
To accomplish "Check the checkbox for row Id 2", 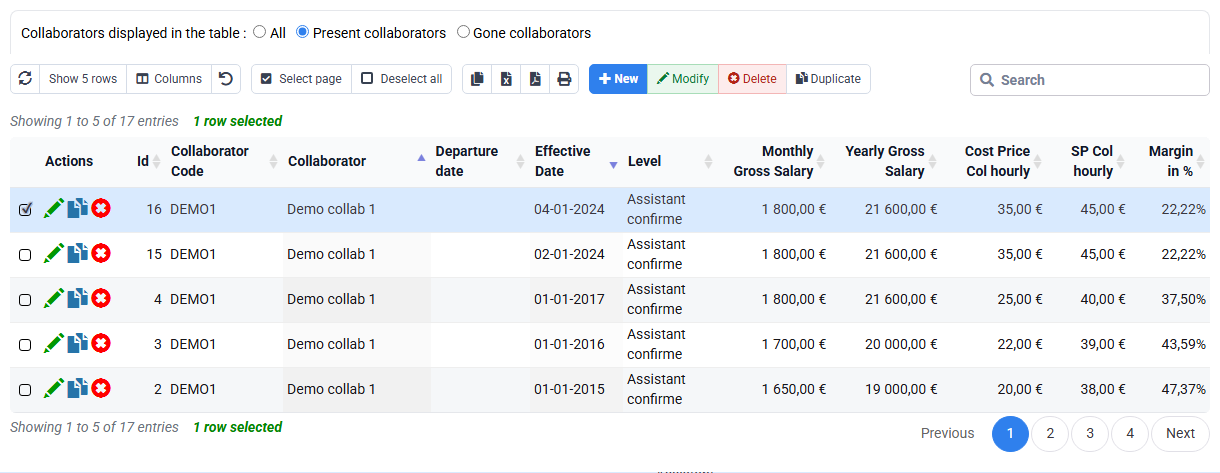I will click(25, 390).
